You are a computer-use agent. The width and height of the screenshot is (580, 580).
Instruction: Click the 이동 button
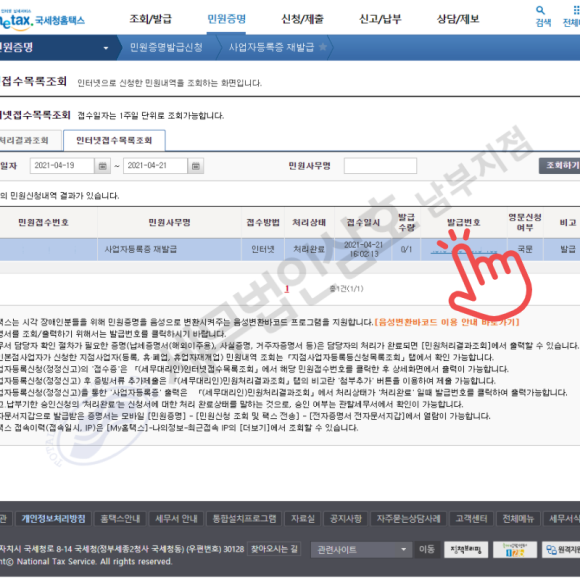426,550
